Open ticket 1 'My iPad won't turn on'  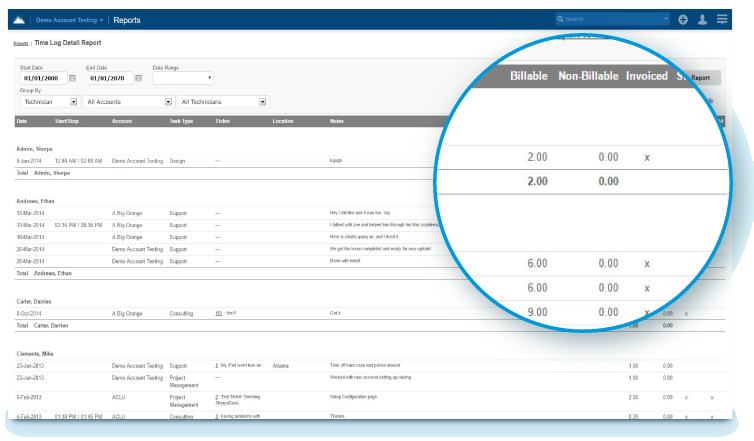pyautogui.click(x=217, y=365)
